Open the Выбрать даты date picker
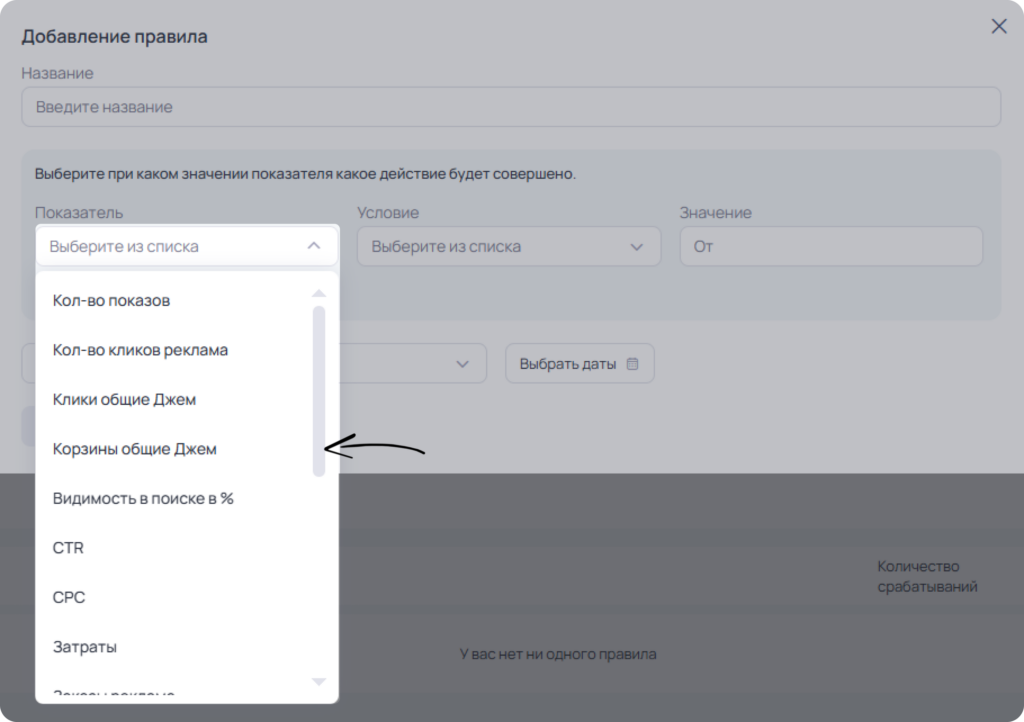This screenshot has height=722, width=1024. [x=579, y=364]
